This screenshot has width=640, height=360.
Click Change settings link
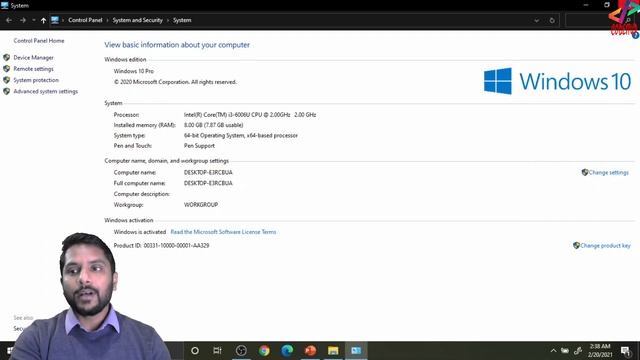tap(609, 173)
